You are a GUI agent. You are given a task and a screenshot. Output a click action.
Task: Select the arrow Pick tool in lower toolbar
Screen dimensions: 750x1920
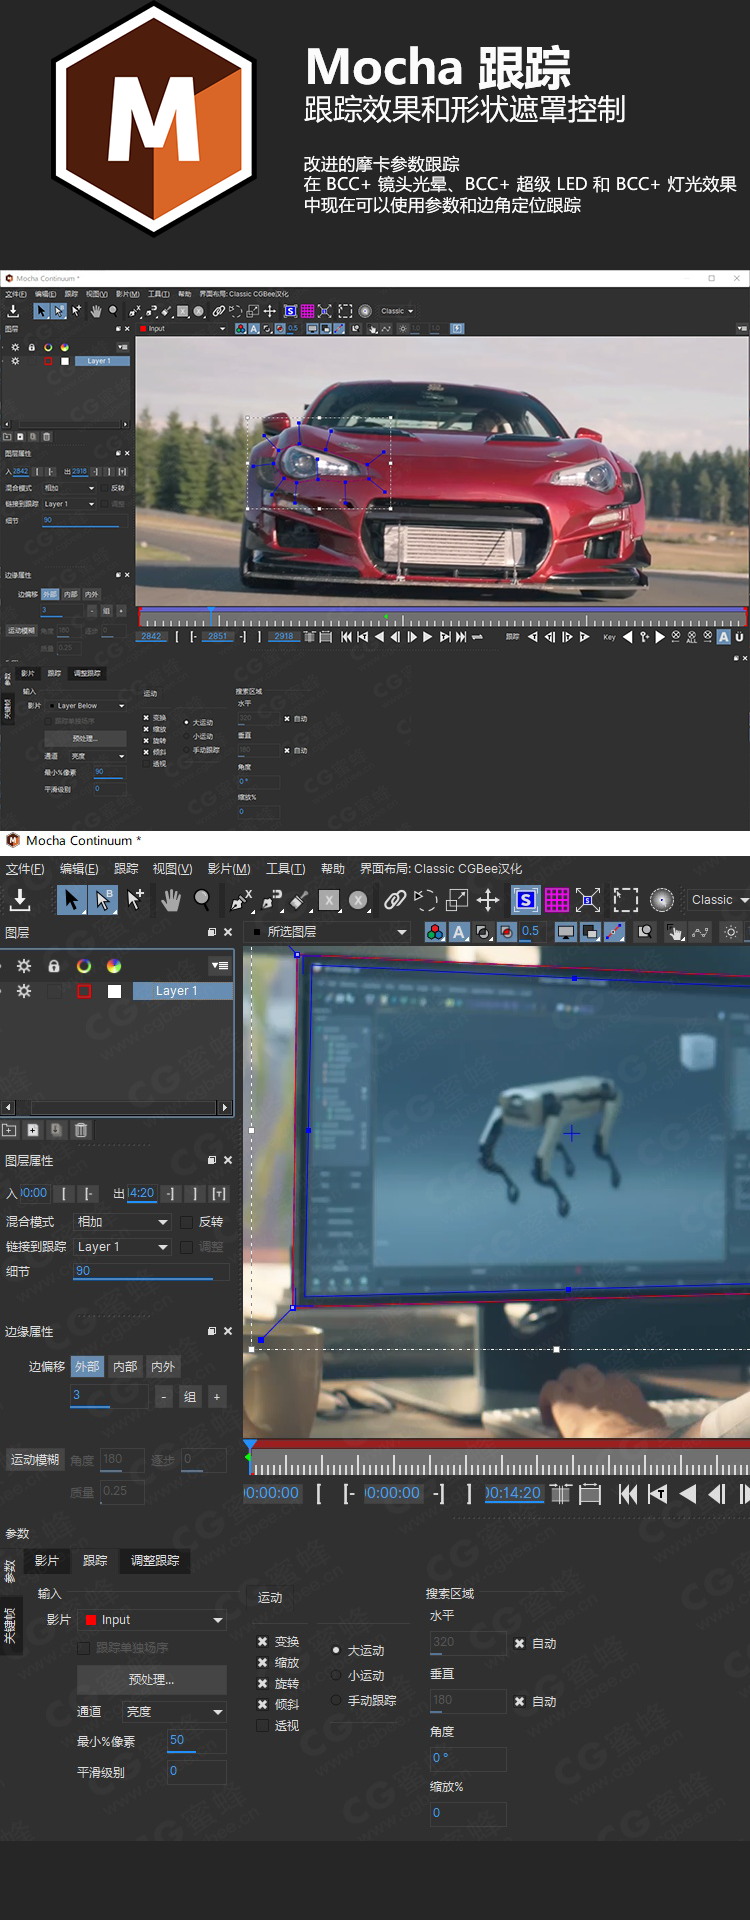point(71,900)
